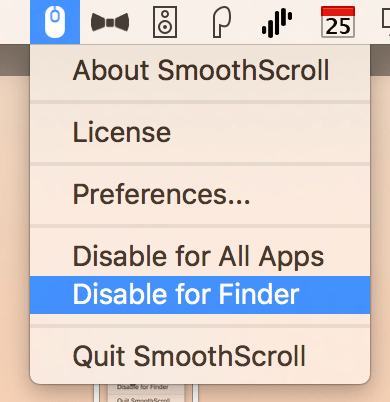
Task: Open the AirPod status icon
Action: [221, 22]
